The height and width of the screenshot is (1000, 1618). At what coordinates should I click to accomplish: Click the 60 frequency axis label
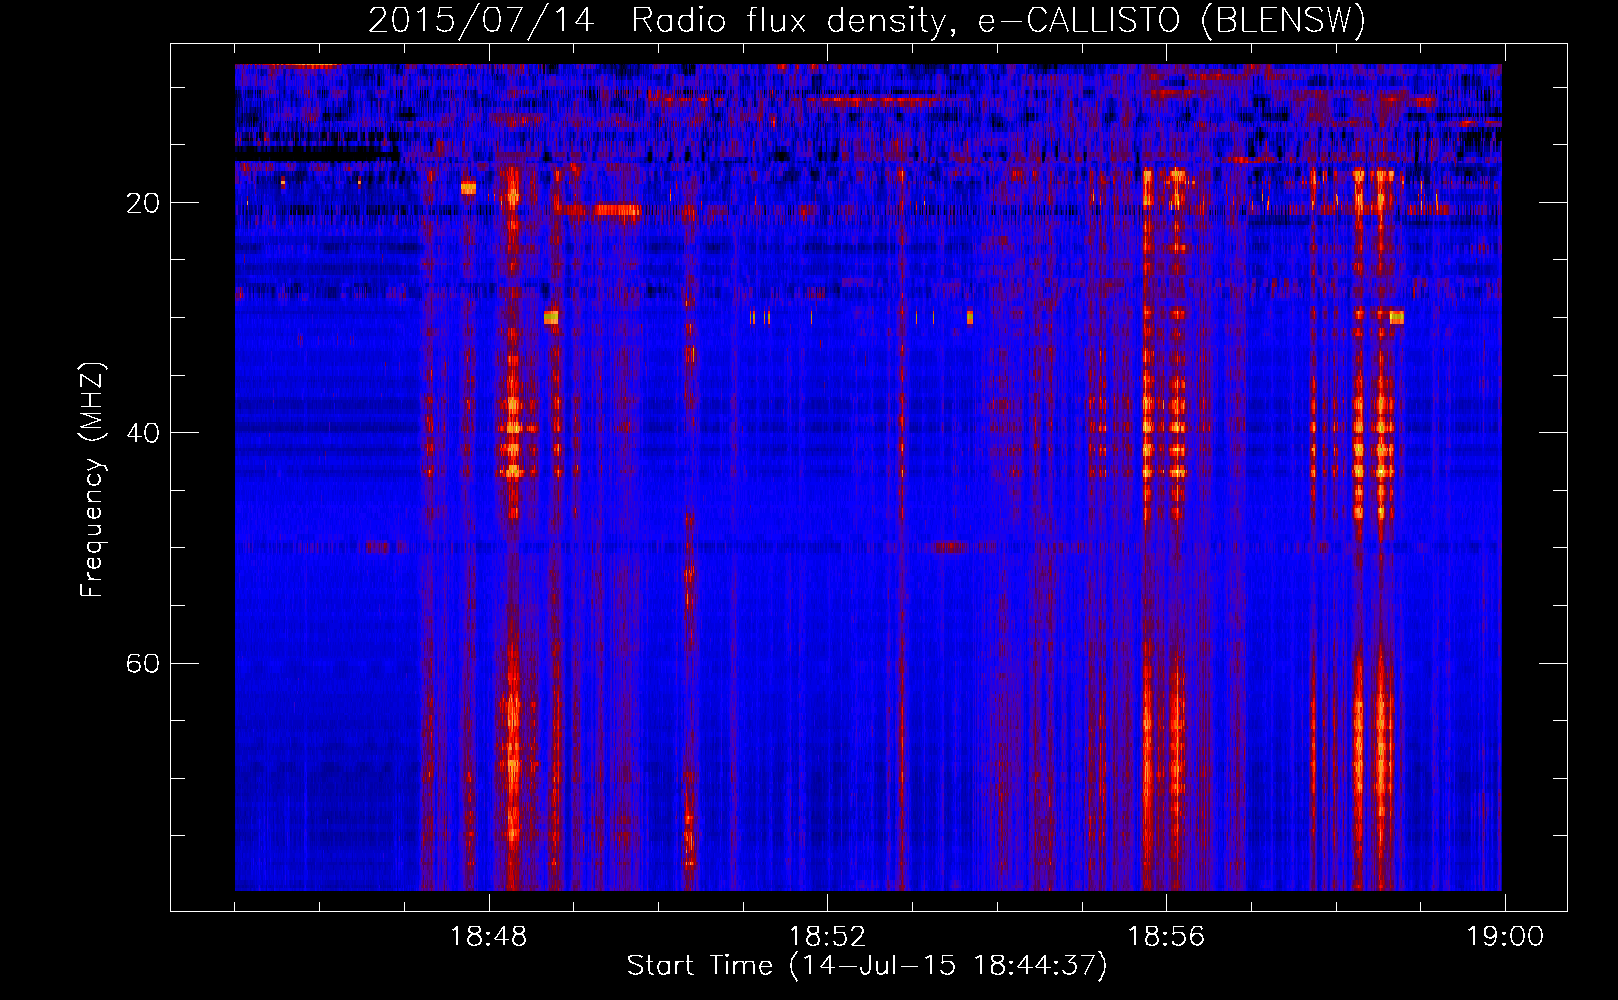click(x=143, y=664)
